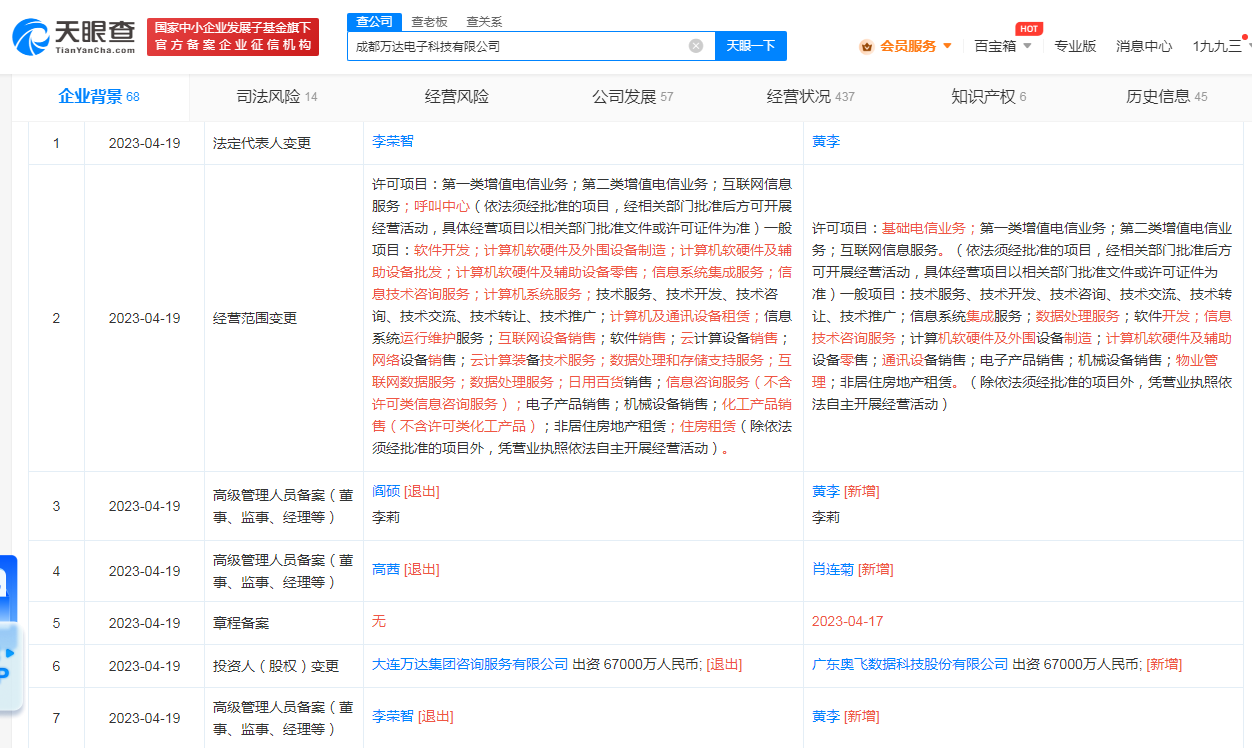Click the 无 value in 章程备案 row
The image size is (1252, 748).
pyautogui.click(x=379, y=621)
